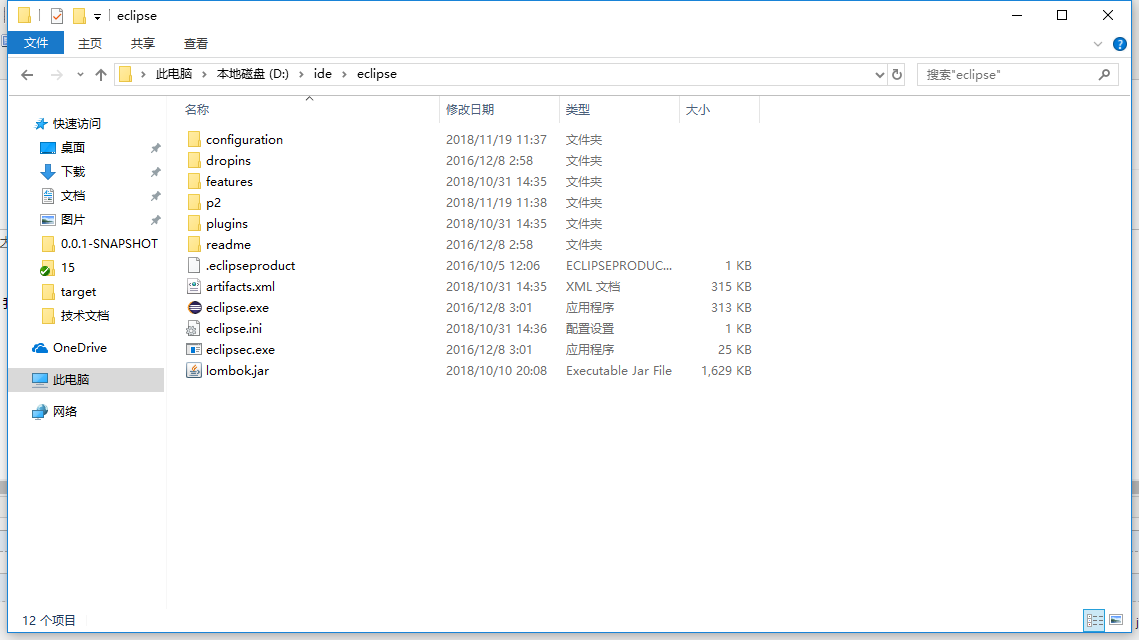Click the properties quick access toolbar icon
The width and height of the screenshot is (1139, 640).
click(57, 15)
